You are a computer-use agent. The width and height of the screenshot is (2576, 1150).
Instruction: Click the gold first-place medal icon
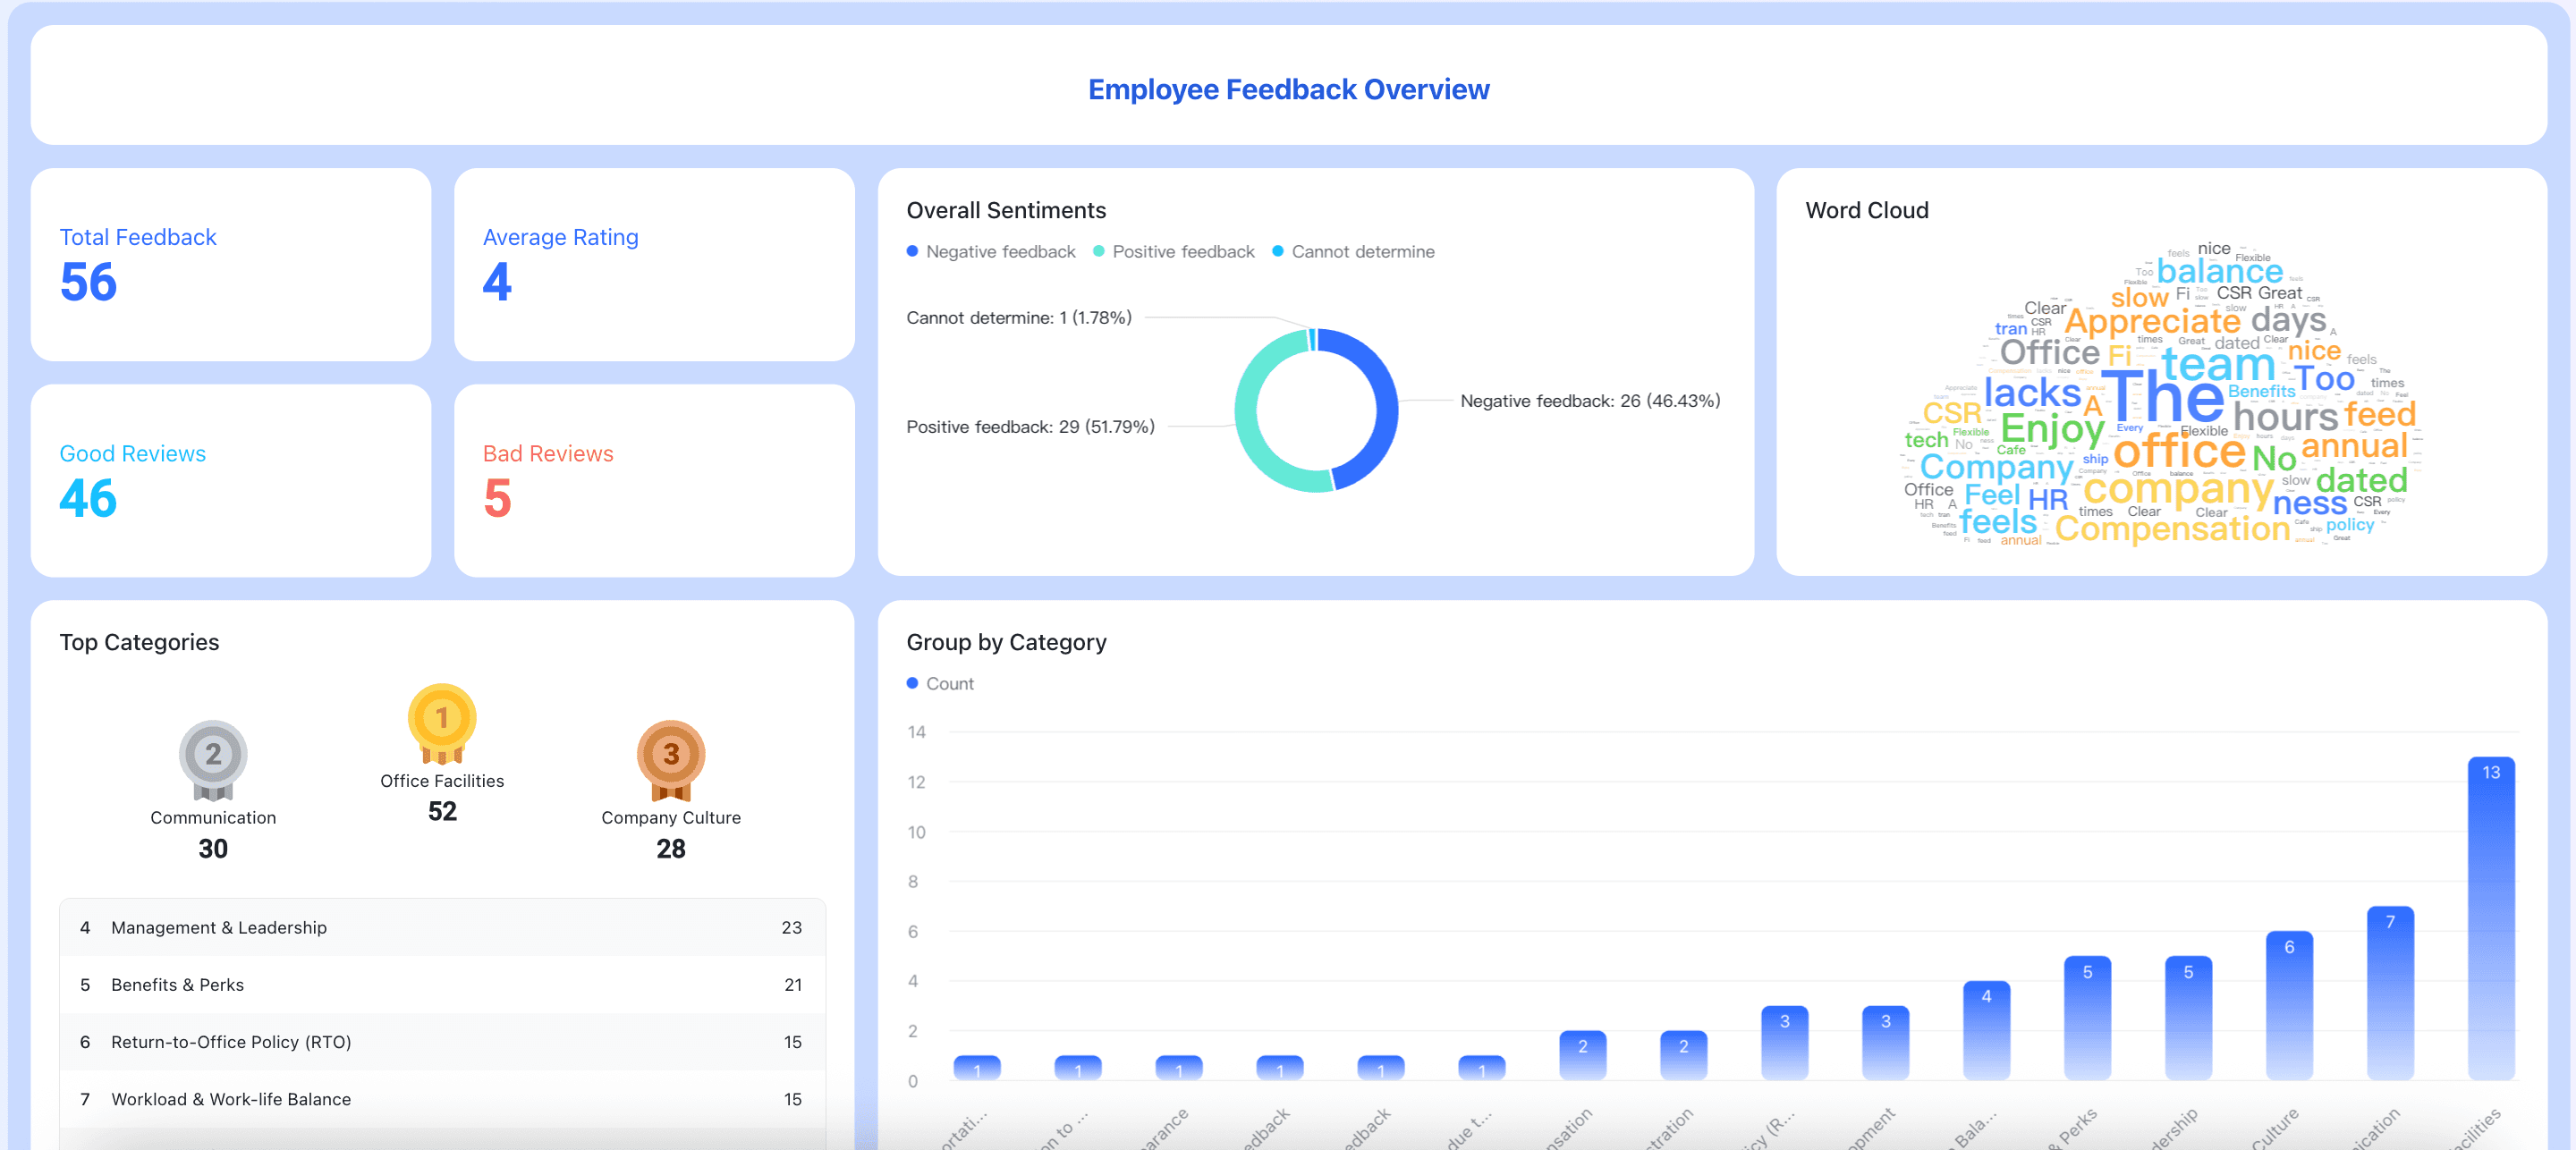point(441,722)
